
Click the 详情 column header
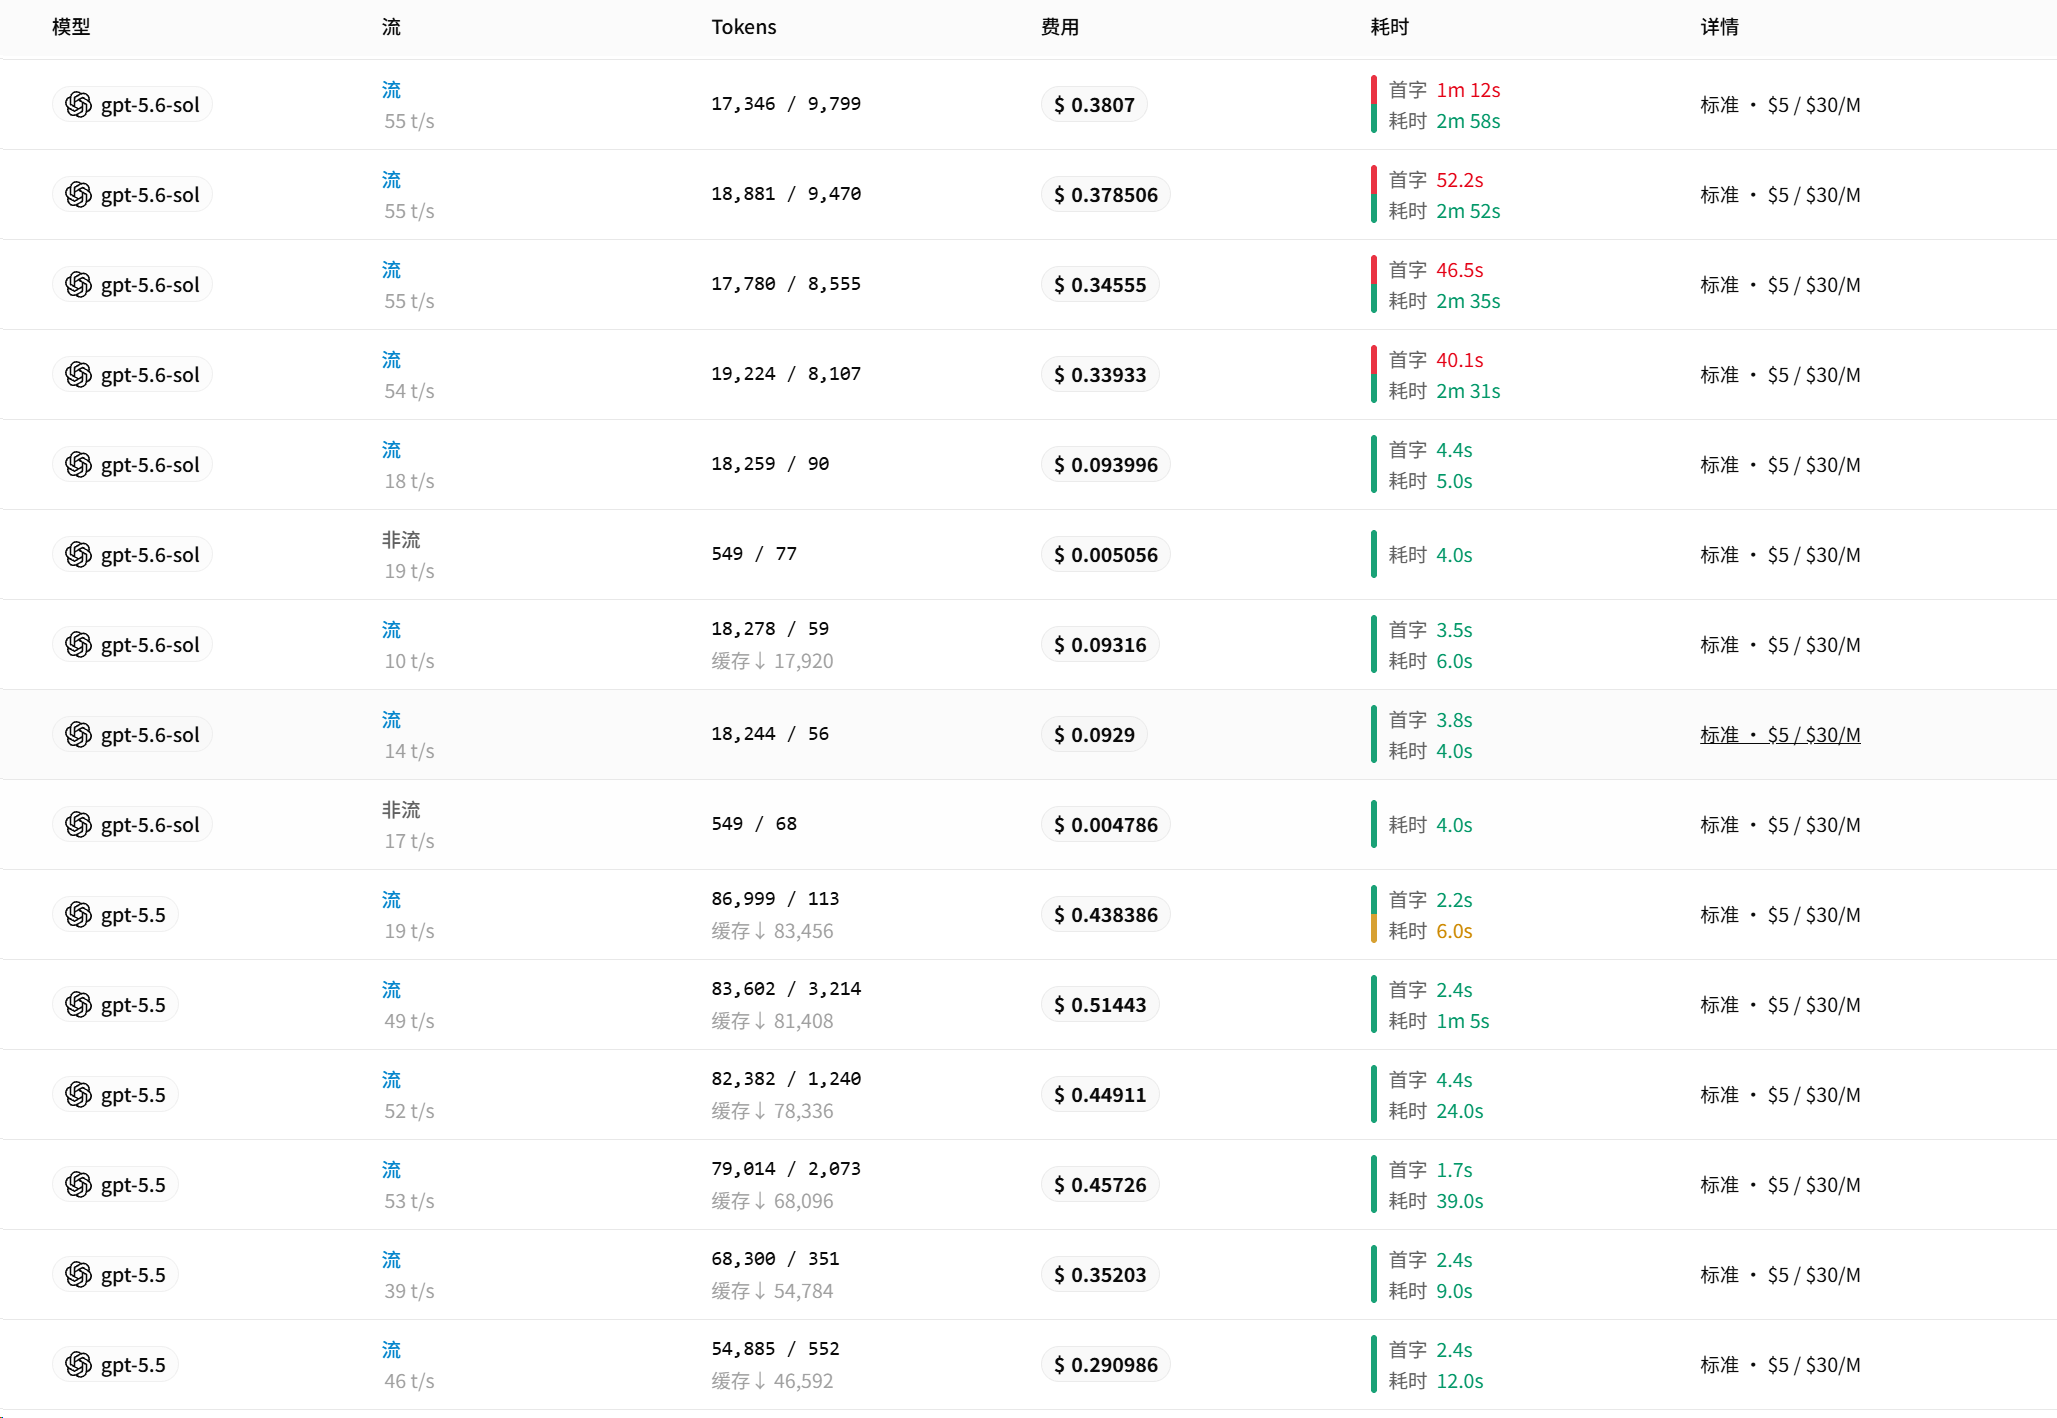(x=1720, y=27)
